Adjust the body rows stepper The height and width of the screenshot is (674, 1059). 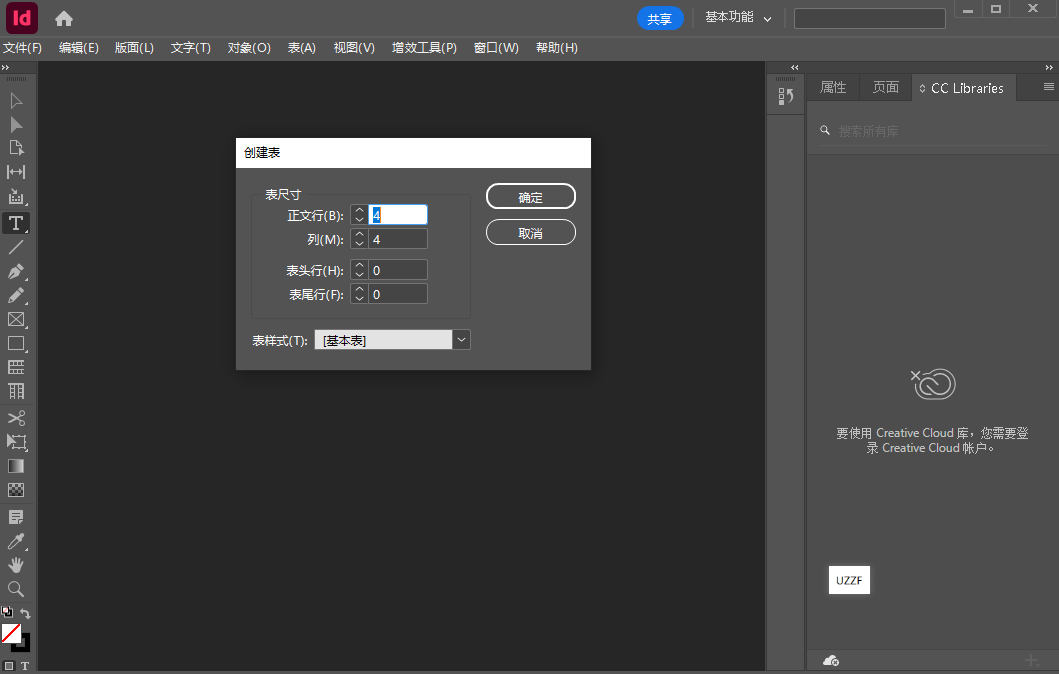[x=359, y=215]
